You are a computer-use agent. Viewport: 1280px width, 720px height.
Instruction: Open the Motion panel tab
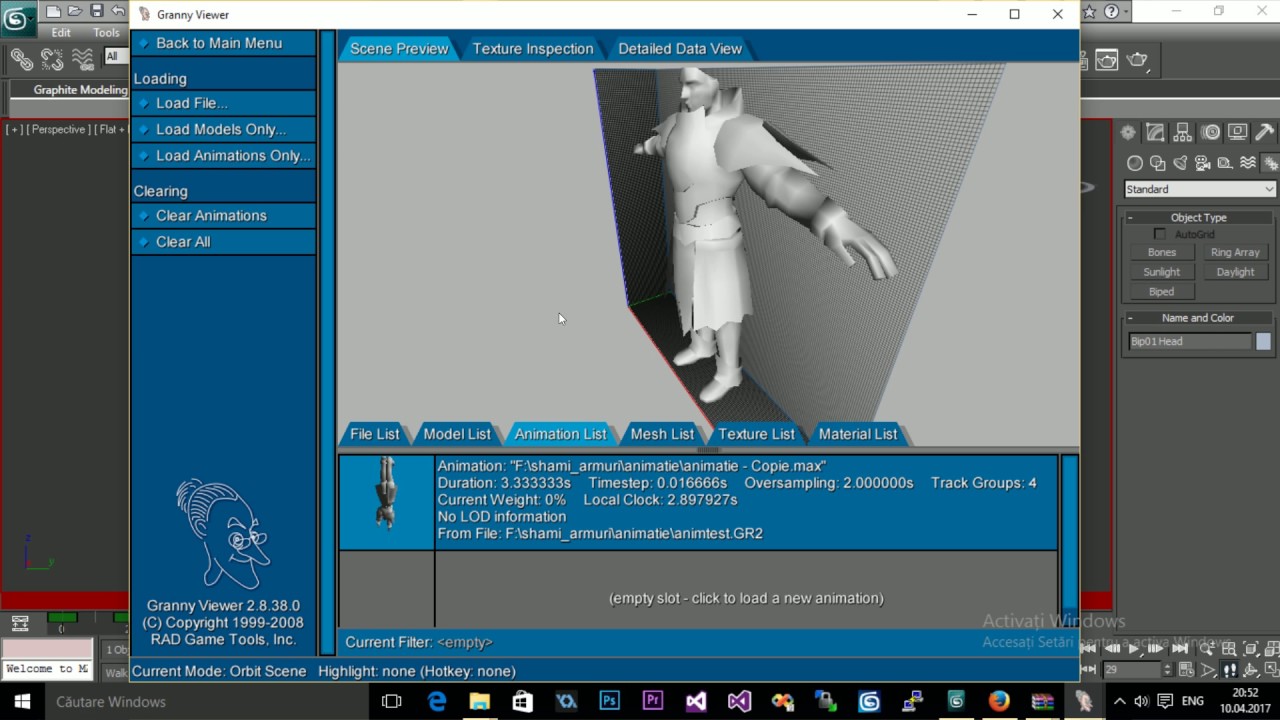[1211, 132]
